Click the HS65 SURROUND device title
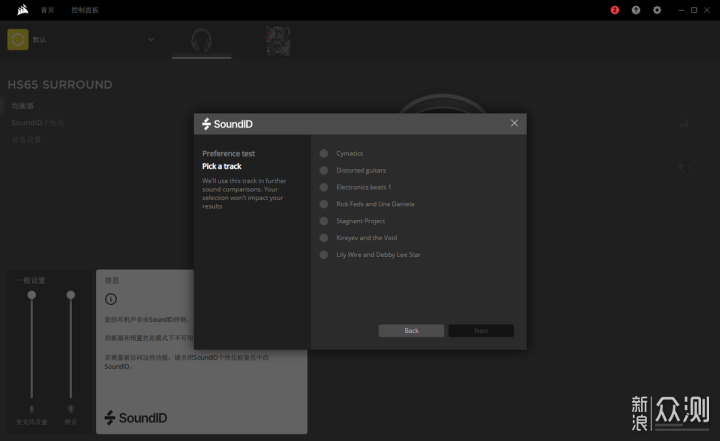The image size is (720, 441). (60, 85)
